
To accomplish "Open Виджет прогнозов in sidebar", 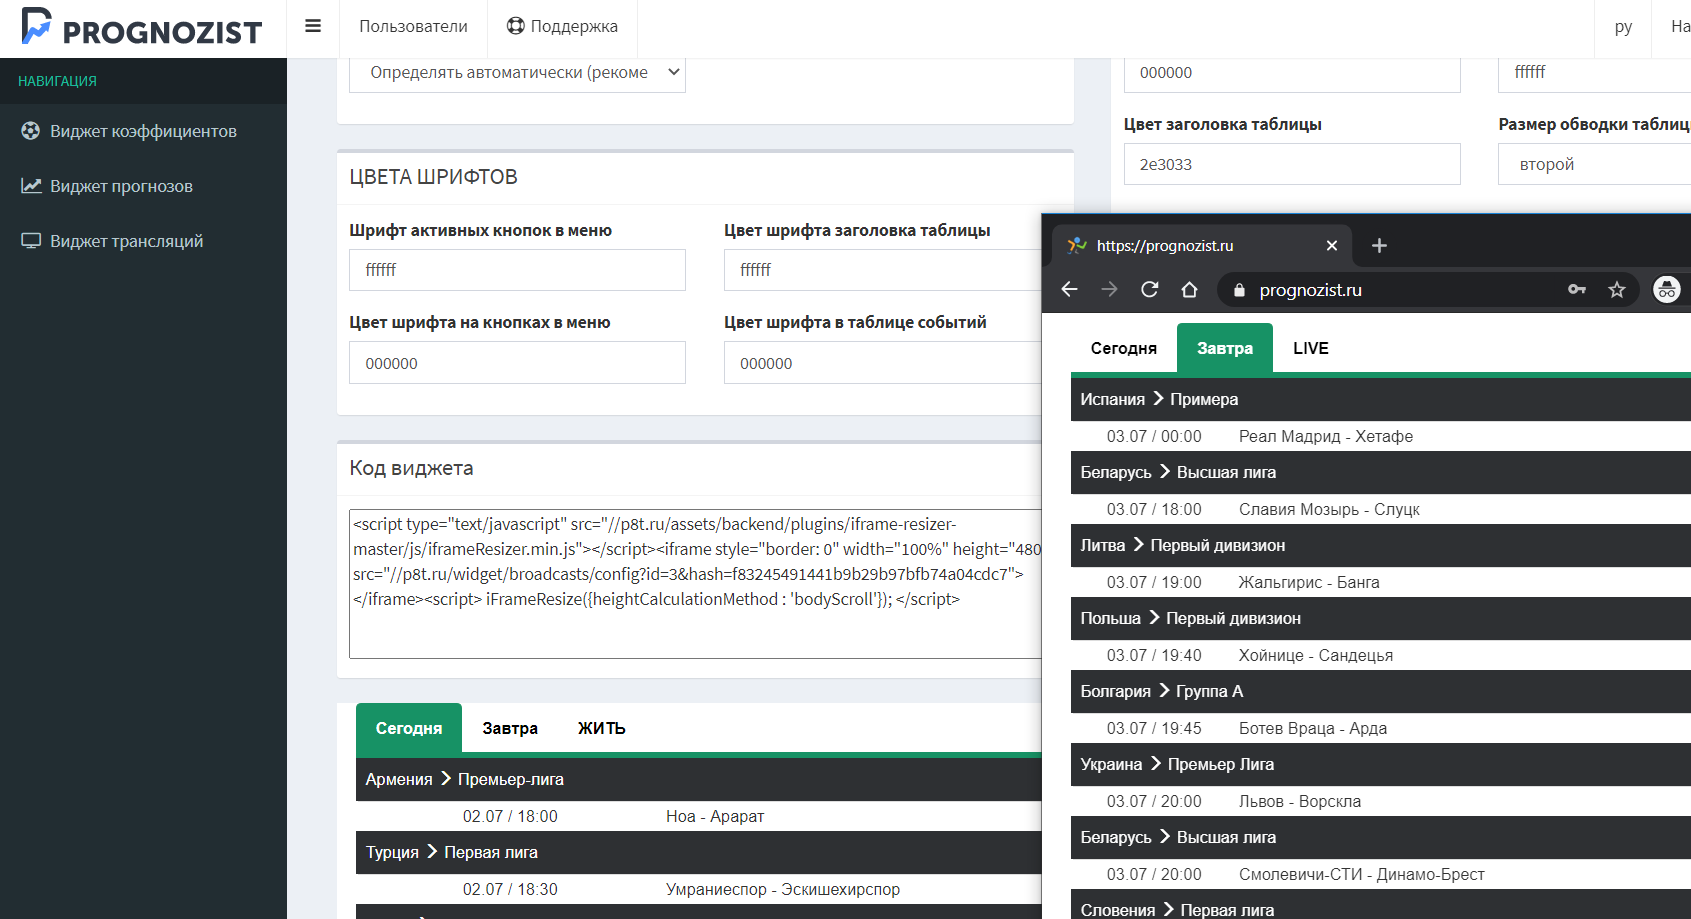I will pyautogui.click(x=143, y=186).
